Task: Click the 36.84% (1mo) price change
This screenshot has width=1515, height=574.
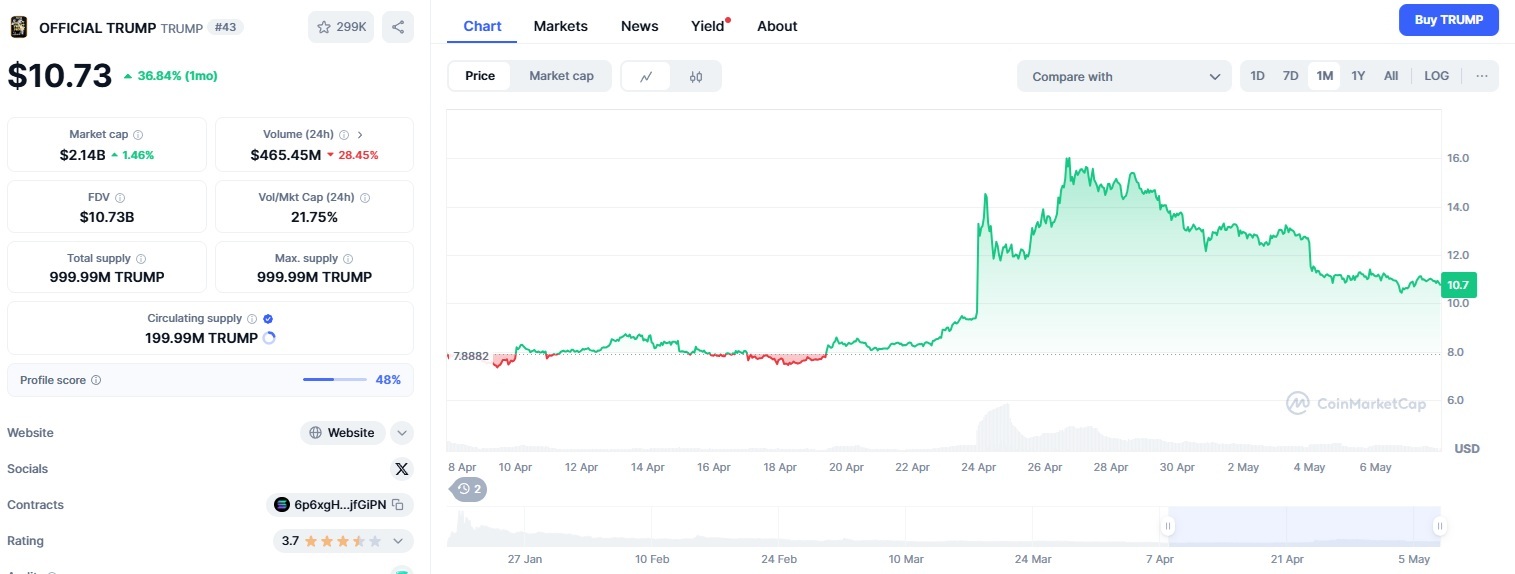Action: (x=170, y=76)
